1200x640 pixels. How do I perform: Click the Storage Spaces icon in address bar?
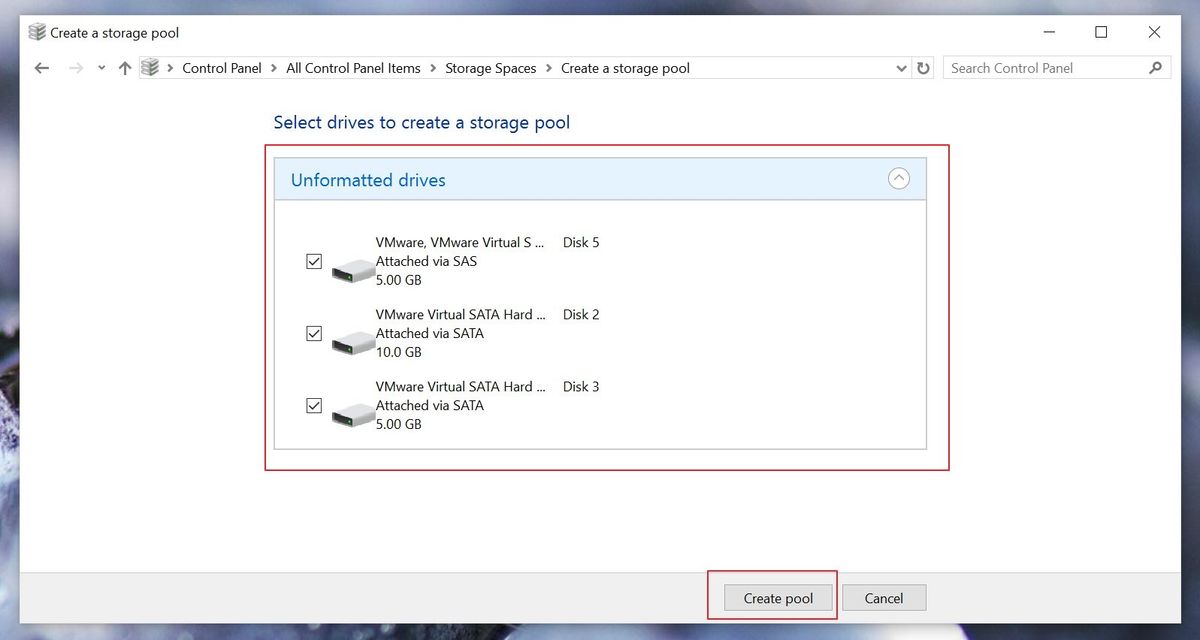[151, 67]
